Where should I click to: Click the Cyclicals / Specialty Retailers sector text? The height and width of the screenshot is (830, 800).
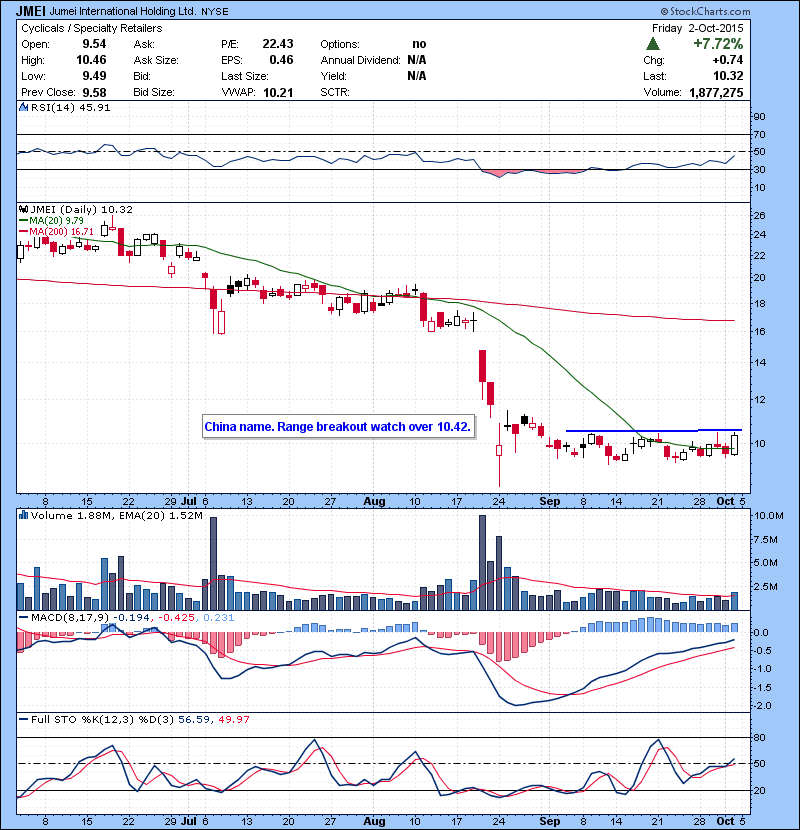point(92,28)
